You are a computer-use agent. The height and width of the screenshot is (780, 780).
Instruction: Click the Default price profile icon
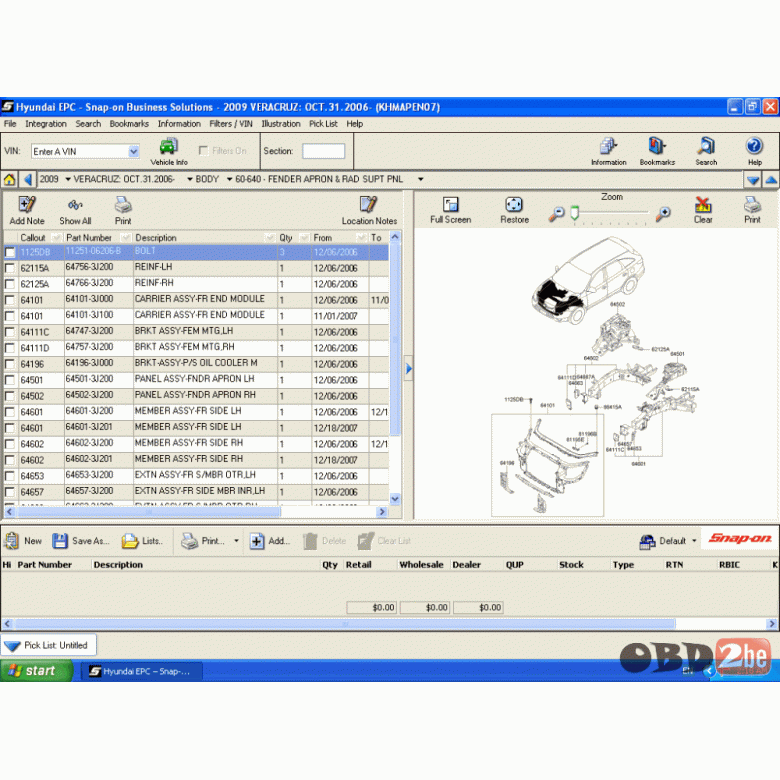pyautogui.click(x=647, y=541)
